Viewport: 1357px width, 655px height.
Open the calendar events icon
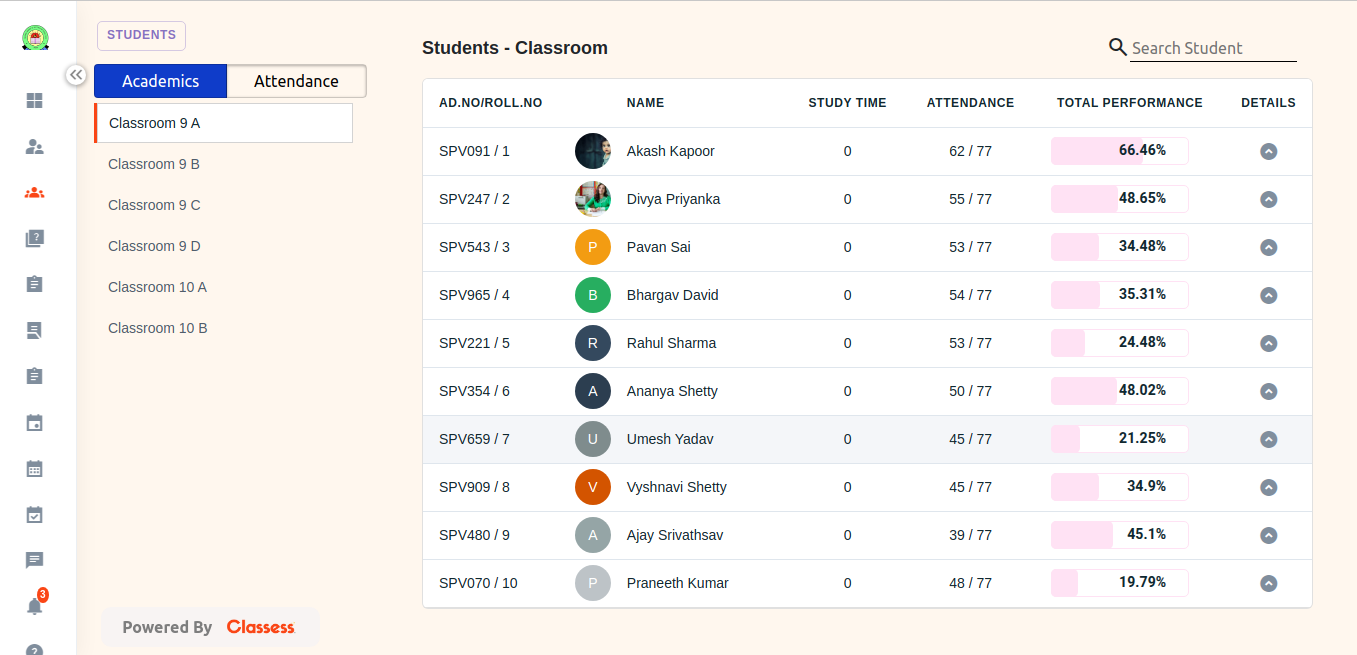point(34,422)
